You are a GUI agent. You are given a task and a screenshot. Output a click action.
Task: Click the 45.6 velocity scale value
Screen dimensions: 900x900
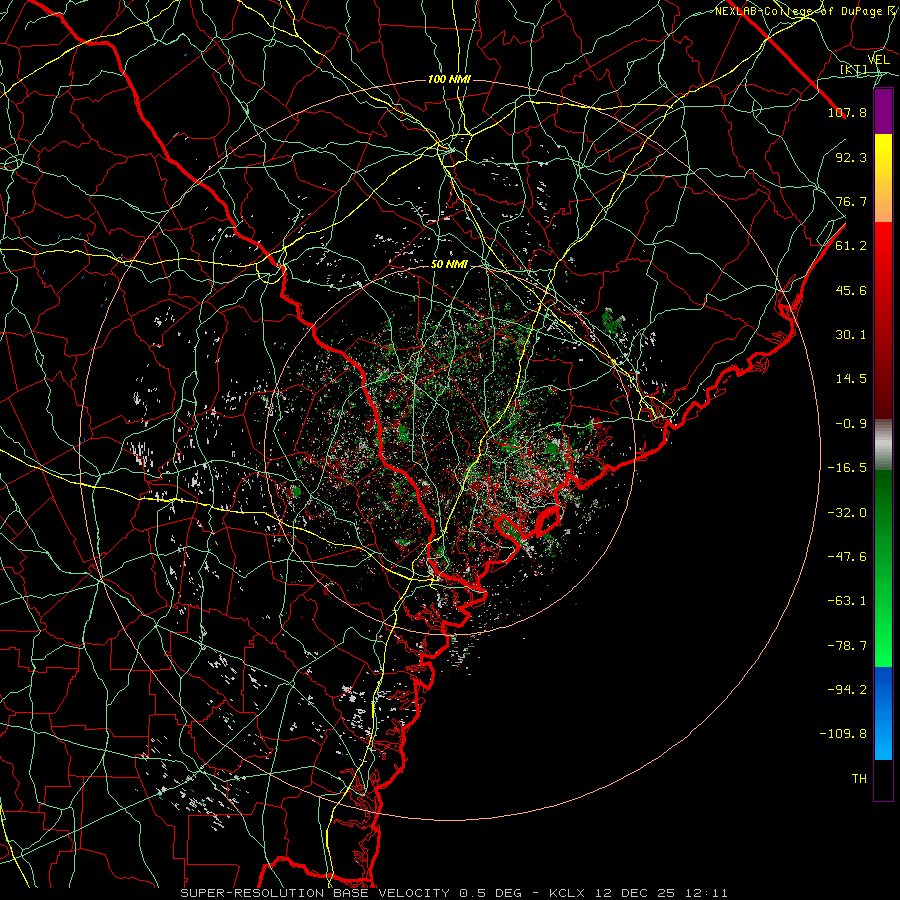[851, 290]
